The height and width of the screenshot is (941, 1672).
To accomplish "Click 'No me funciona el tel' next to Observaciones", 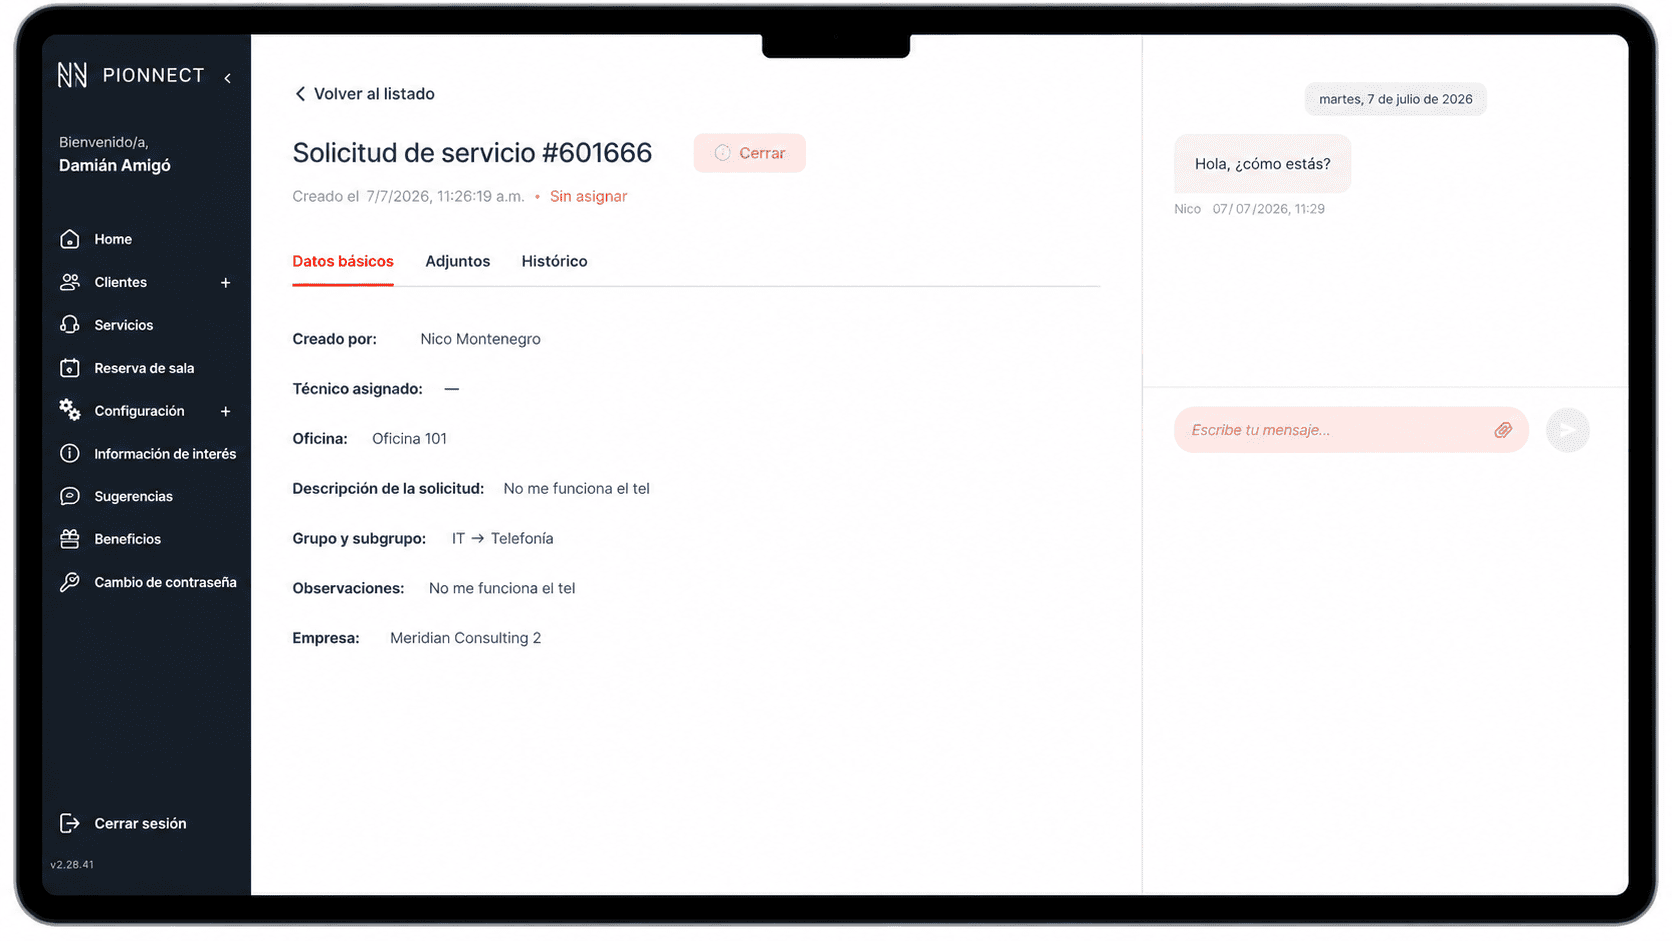I will pos(502,588).
